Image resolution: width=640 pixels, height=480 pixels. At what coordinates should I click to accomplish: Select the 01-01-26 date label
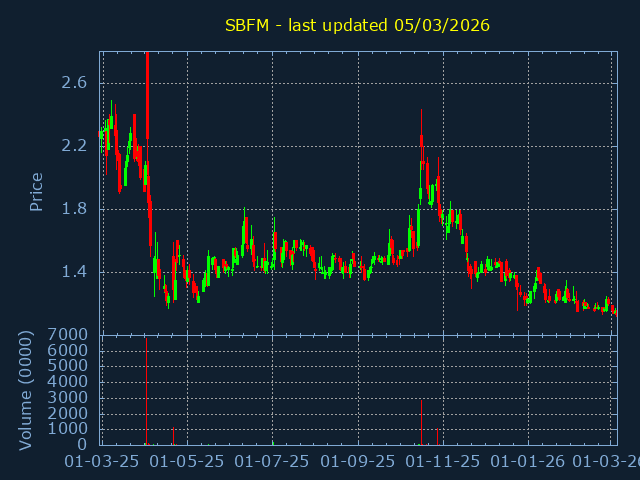(x=528, y=461)
